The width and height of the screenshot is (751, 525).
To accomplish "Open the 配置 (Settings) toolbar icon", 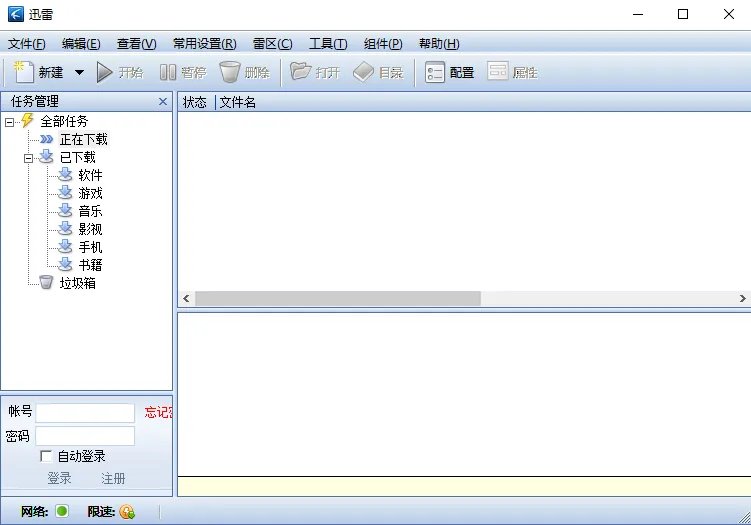I will click(x=435, y=72).
